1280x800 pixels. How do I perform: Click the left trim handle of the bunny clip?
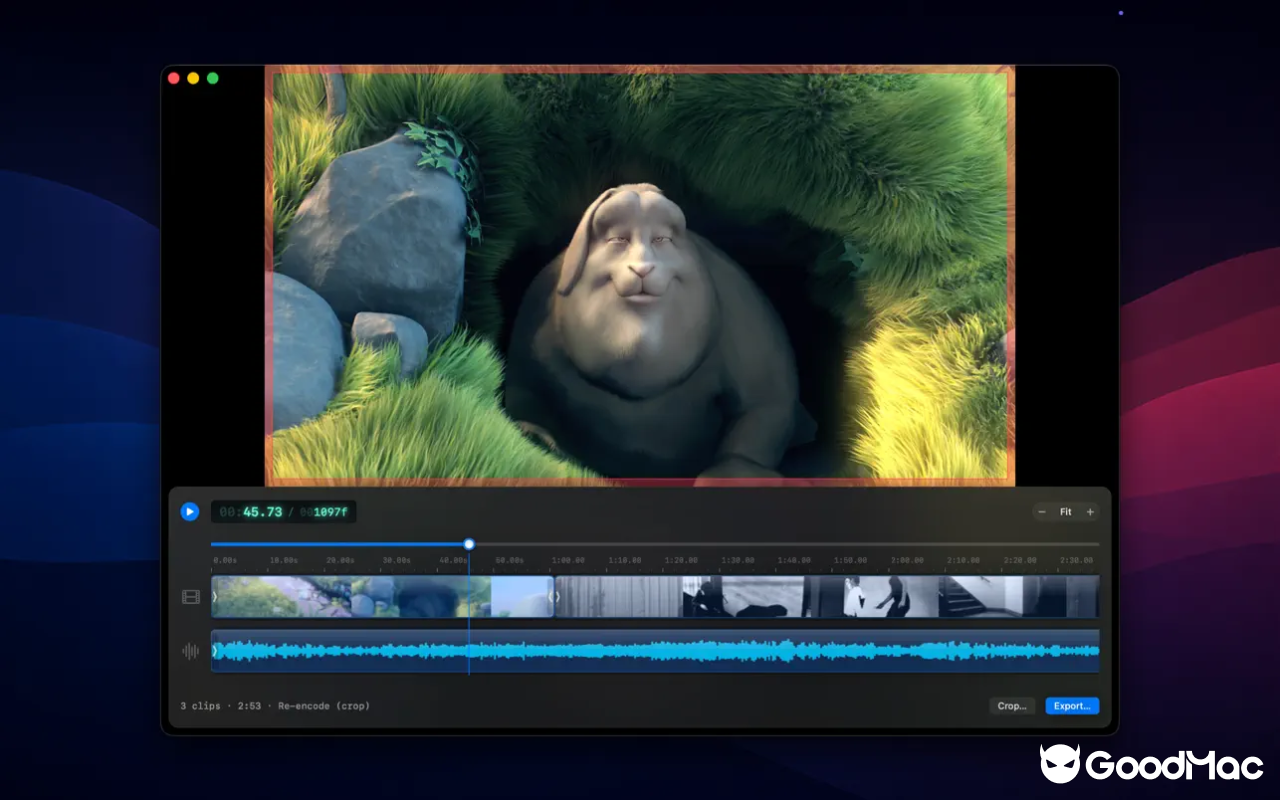pyautogui.click(x=215, y=597)
